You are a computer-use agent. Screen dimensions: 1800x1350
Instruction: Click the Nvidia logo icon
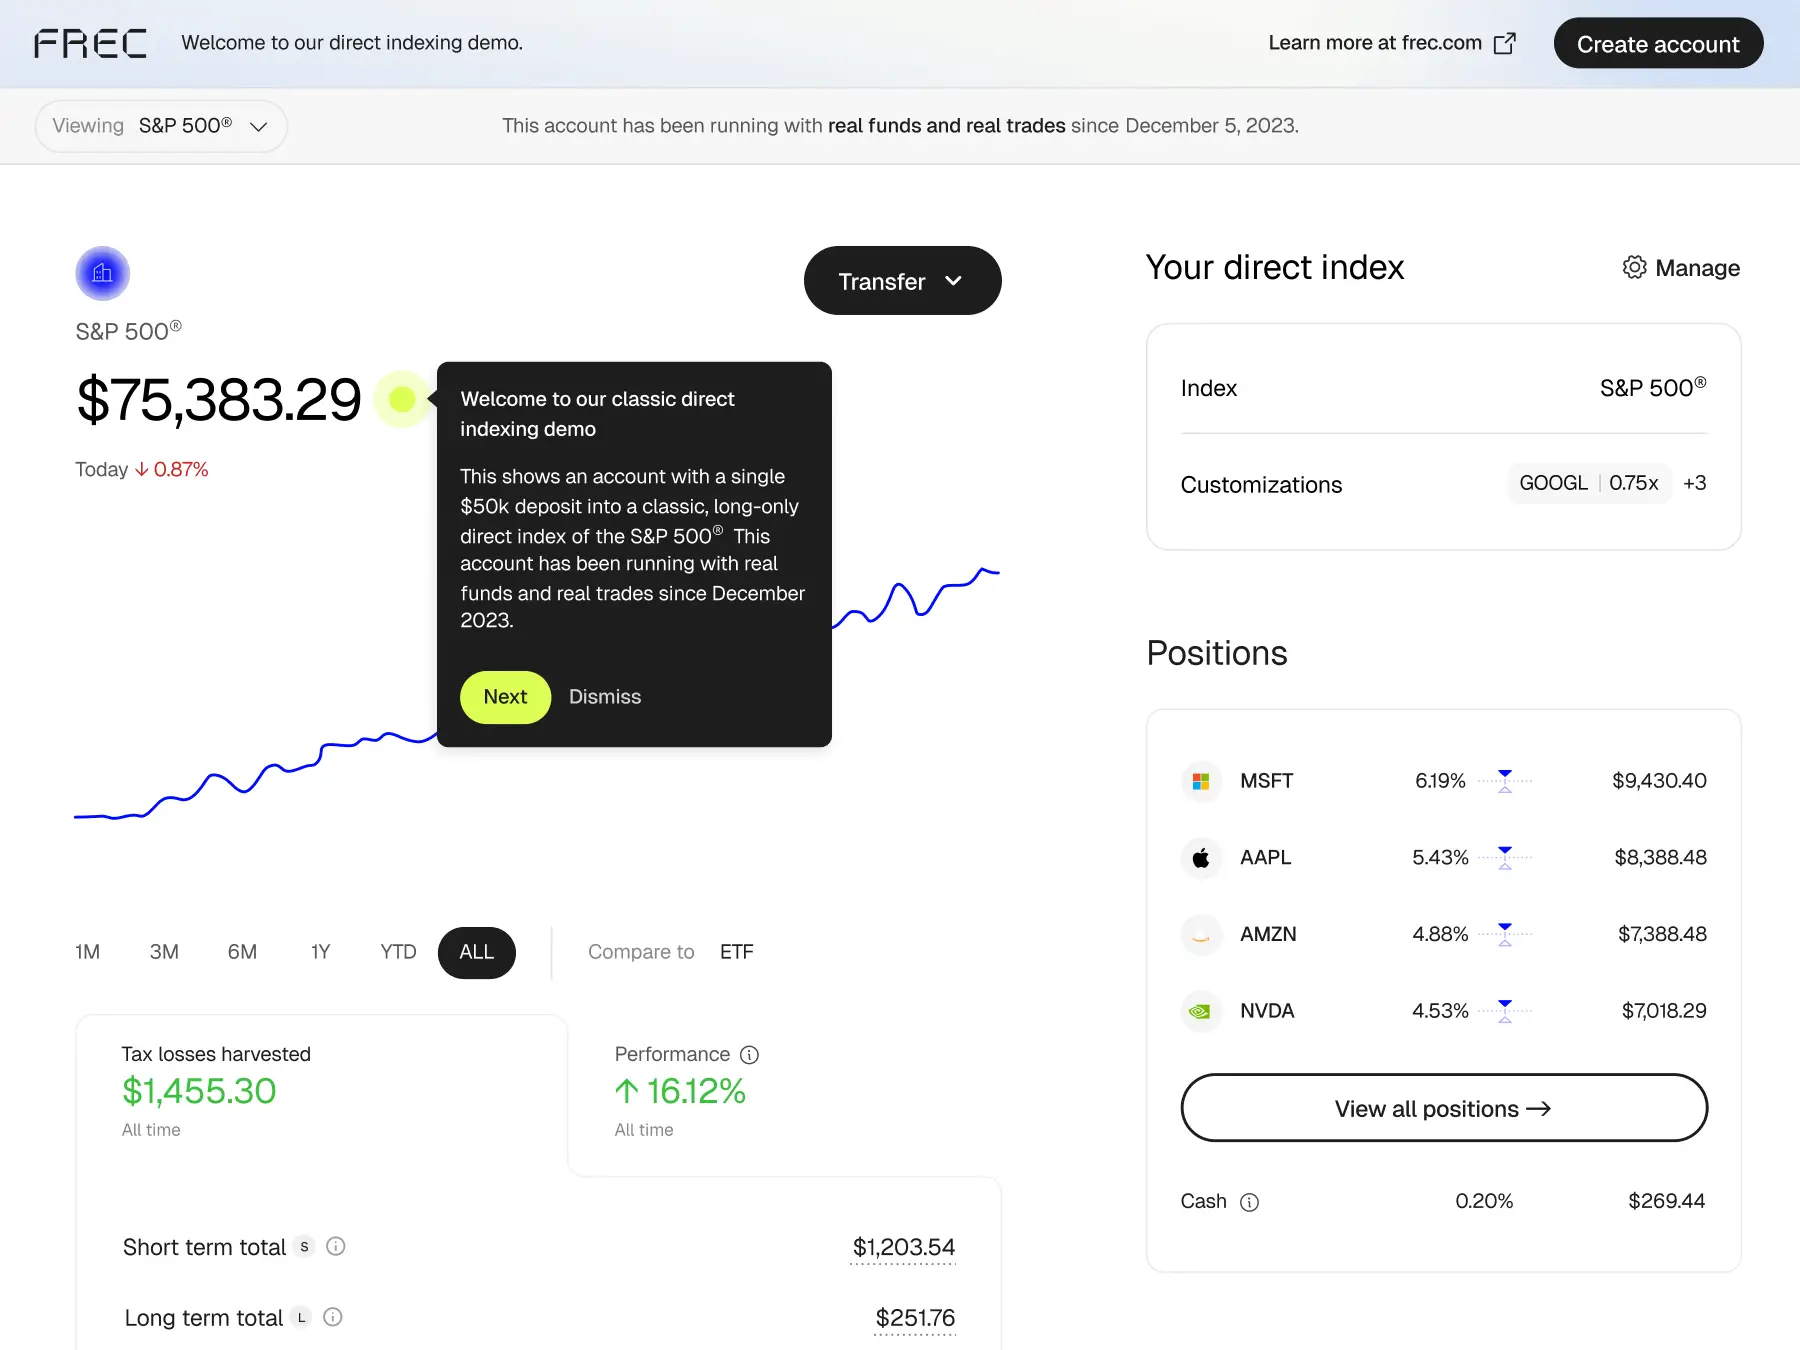(1201, 1011)
